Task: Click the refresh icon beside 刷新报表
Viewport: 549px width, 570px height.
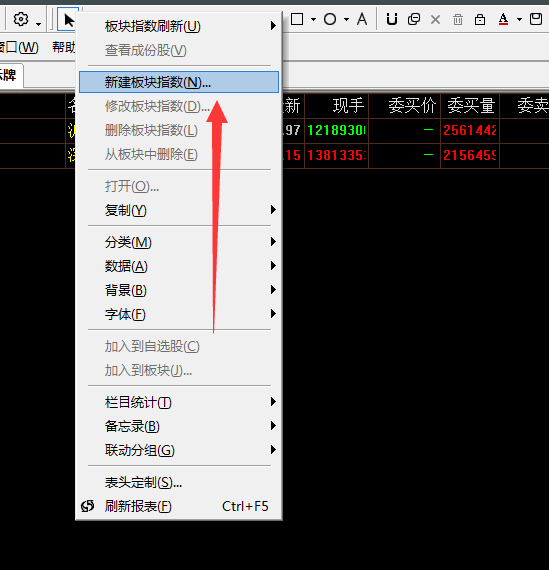Action: [88, 506]
